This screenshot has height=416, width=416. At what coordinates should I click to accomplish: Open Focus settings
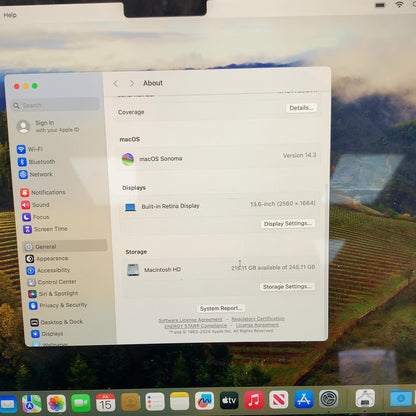(36, 217)
